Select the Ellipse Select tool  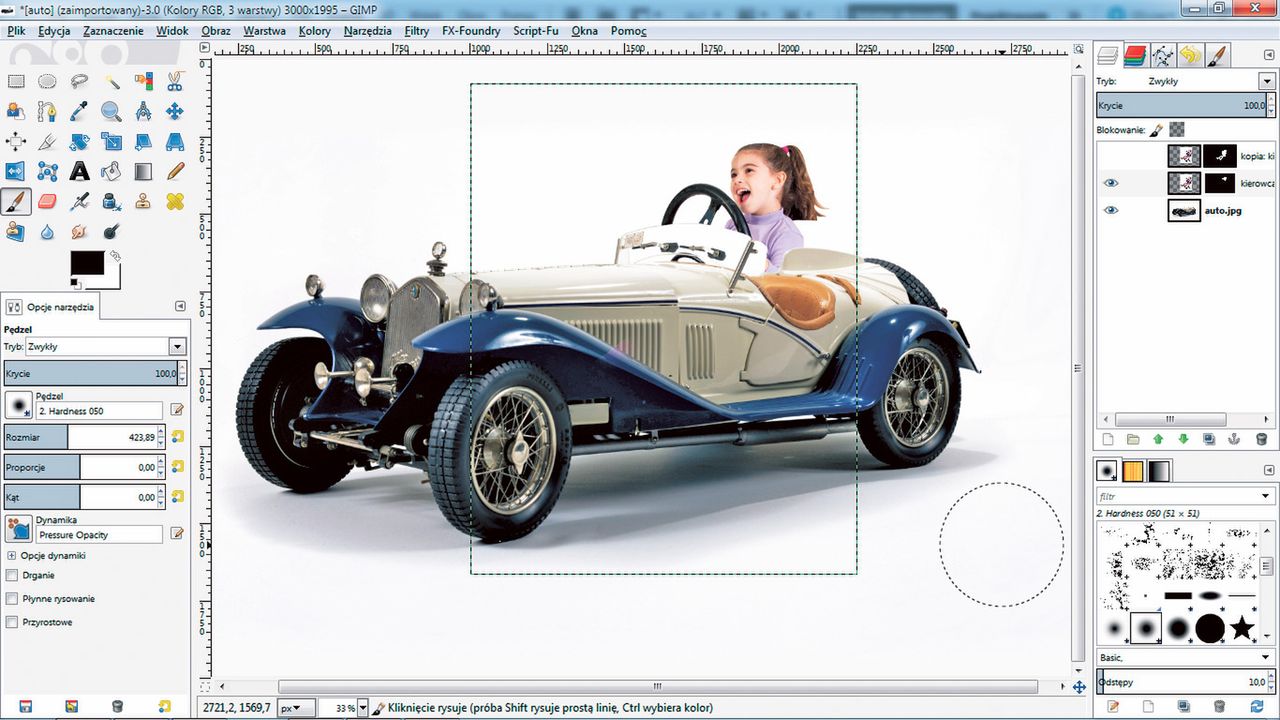coord(47,82)
